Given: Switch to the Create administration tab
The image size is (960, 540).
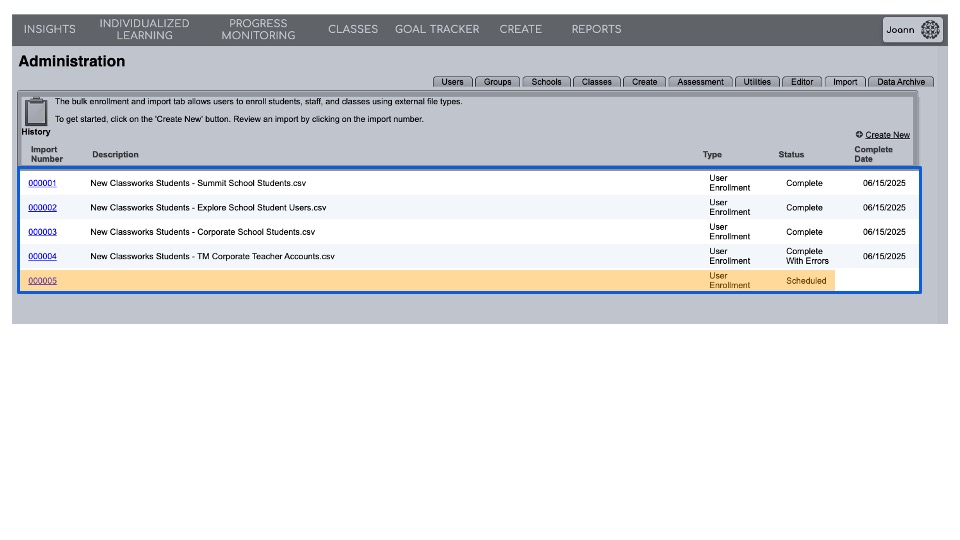Looking at the screenshot, I should (x=644, y=82).
